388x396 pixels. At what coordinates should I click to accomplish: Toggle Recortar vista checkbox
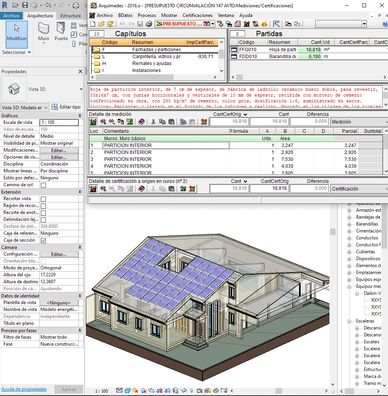pos(43,199)
